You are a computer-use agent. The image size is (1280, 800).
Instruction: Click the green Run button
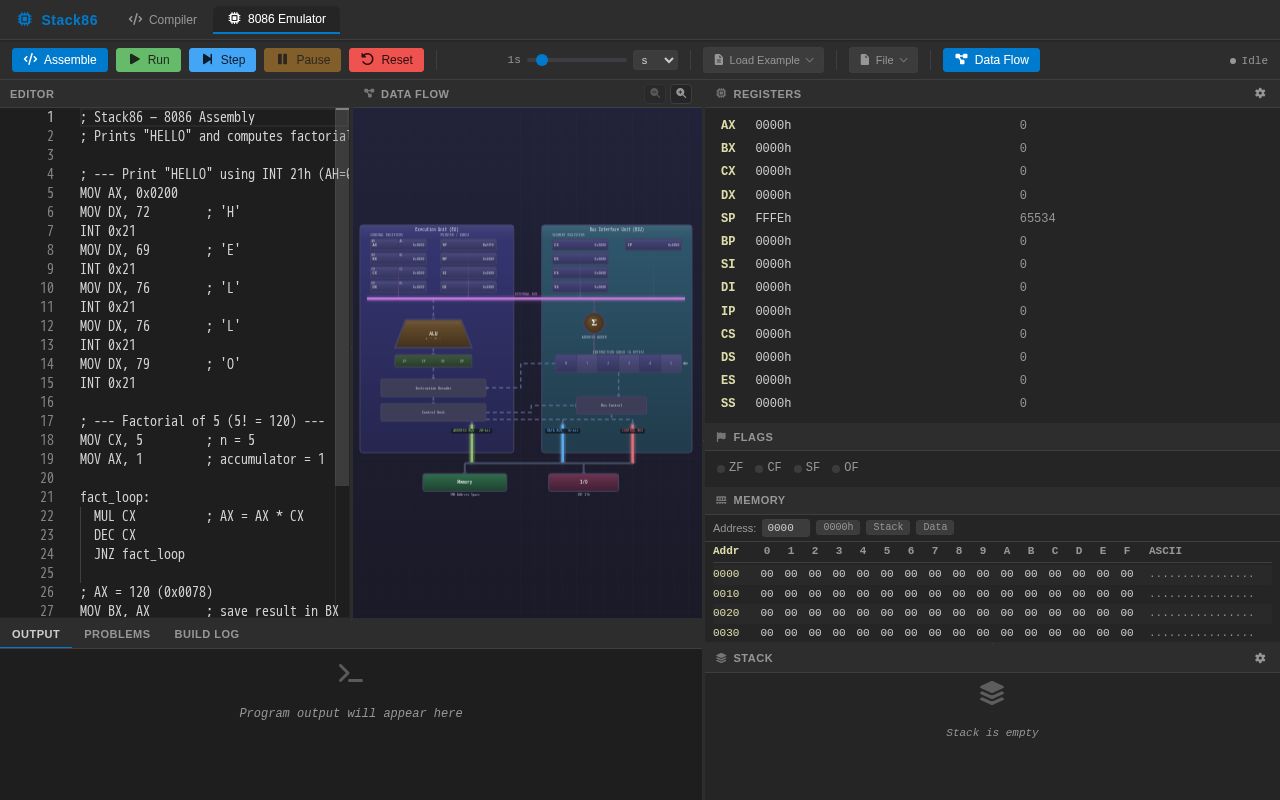click(x=148, y=60)
